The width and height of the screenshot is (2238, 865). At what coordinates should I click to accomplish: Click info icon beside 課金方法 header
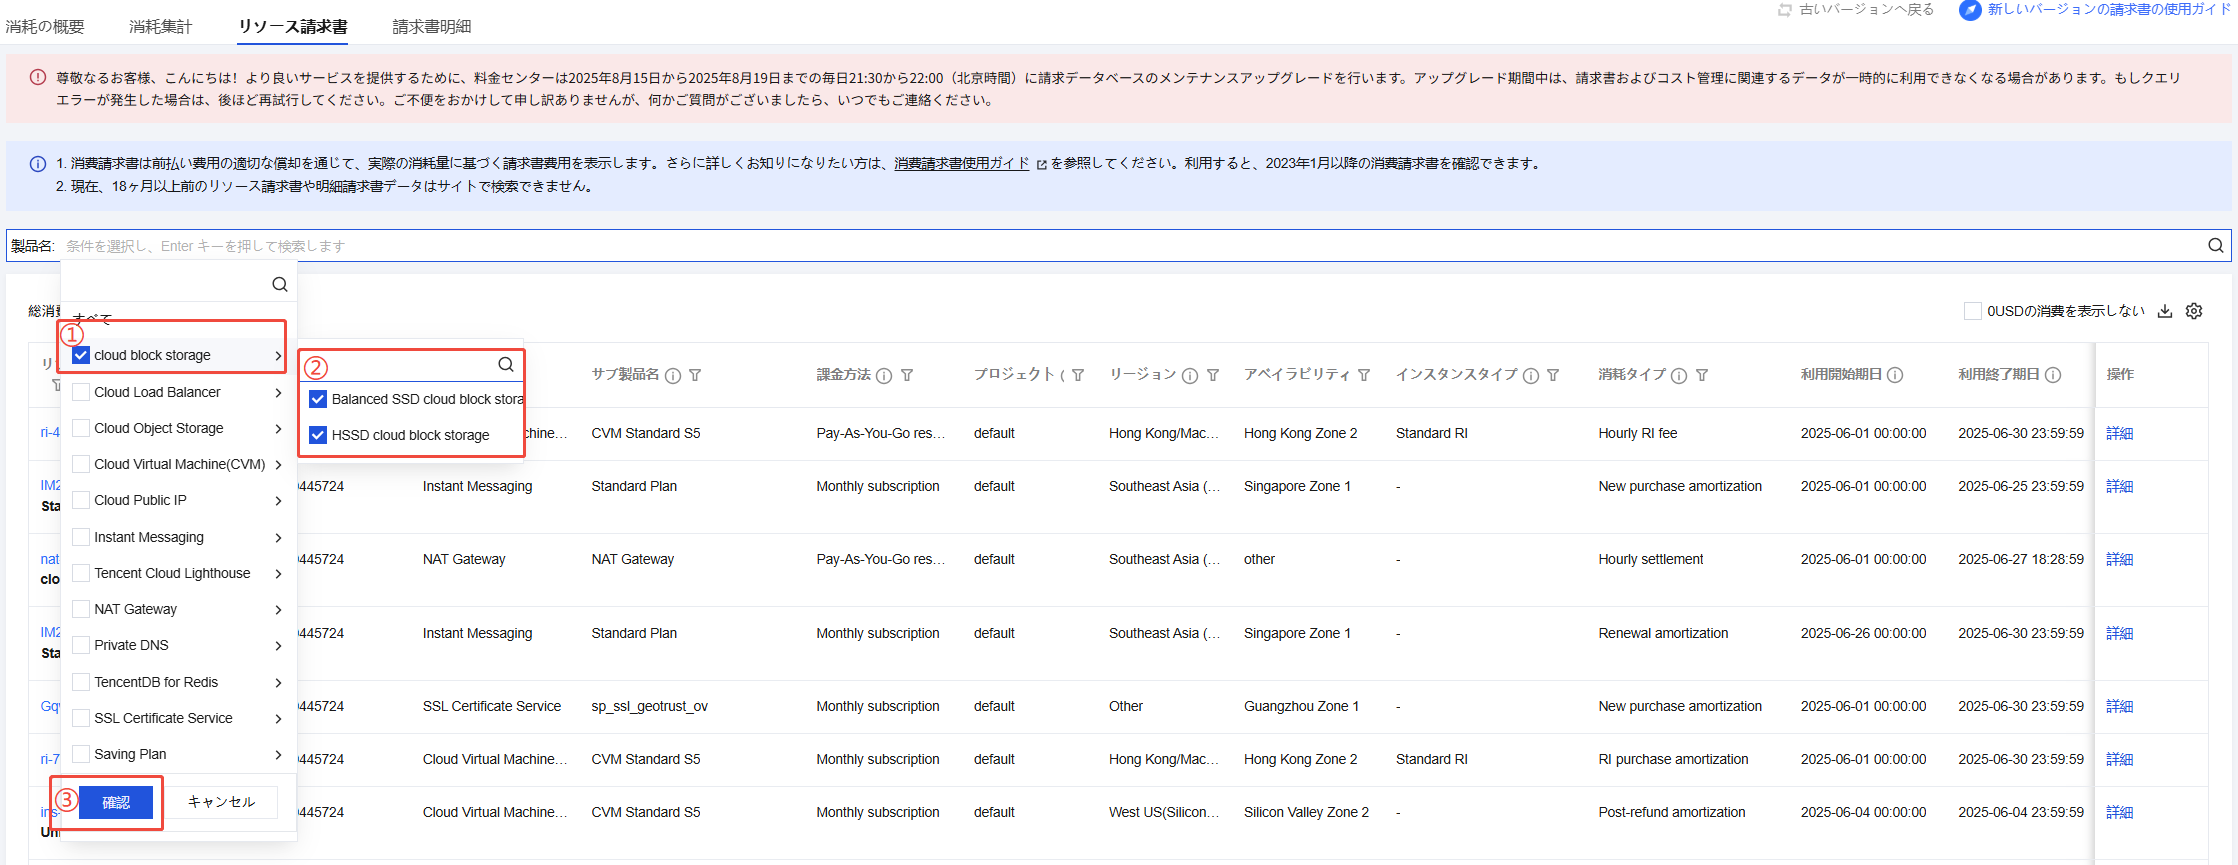884,376
